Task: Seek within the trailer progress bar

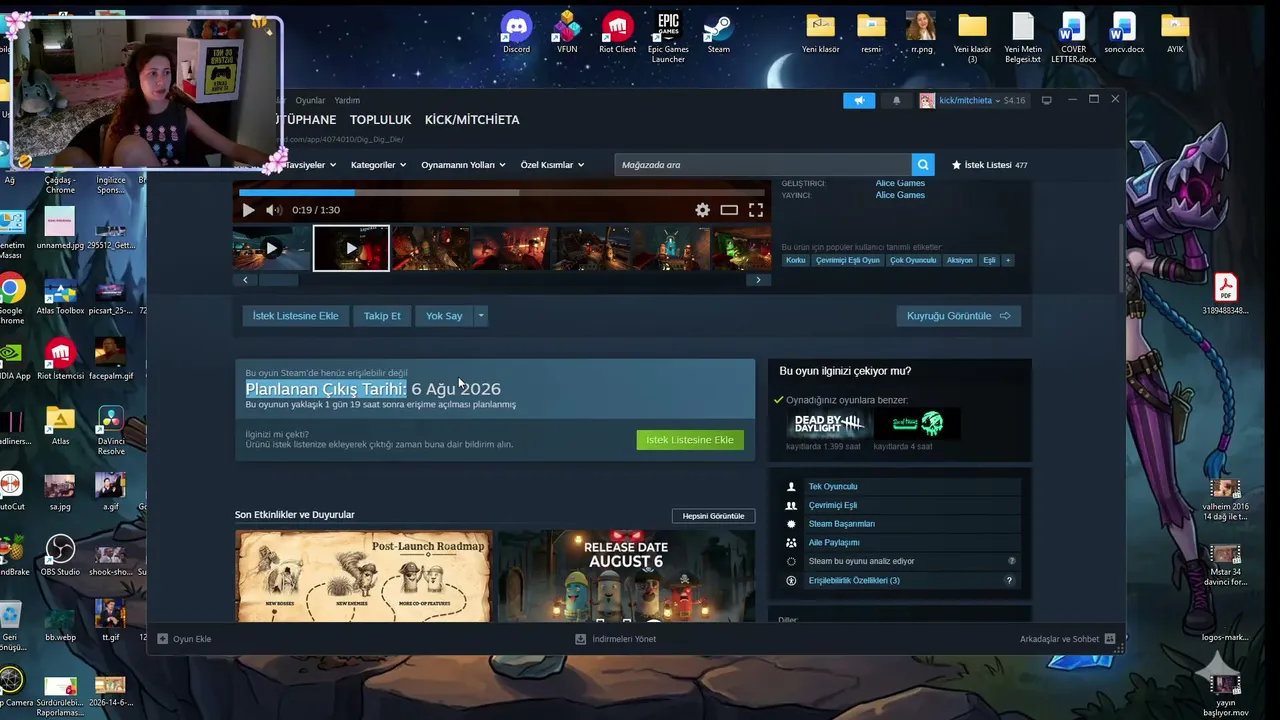Action: [x=502, y=192]
